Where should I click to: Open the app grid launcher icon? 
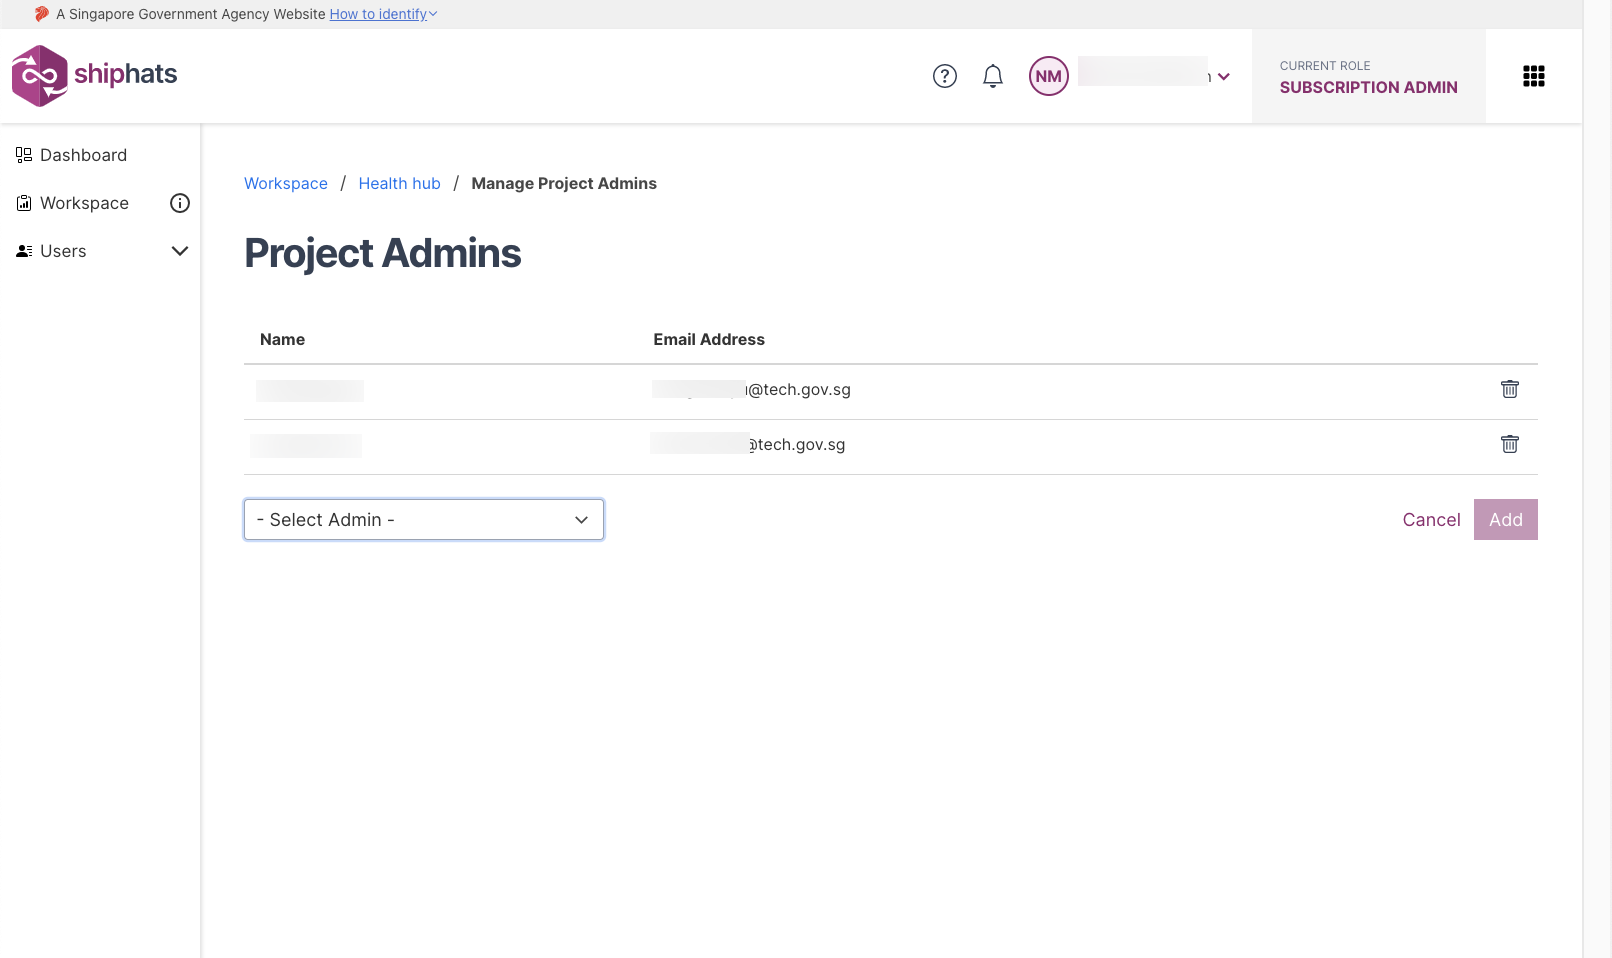1533,76
